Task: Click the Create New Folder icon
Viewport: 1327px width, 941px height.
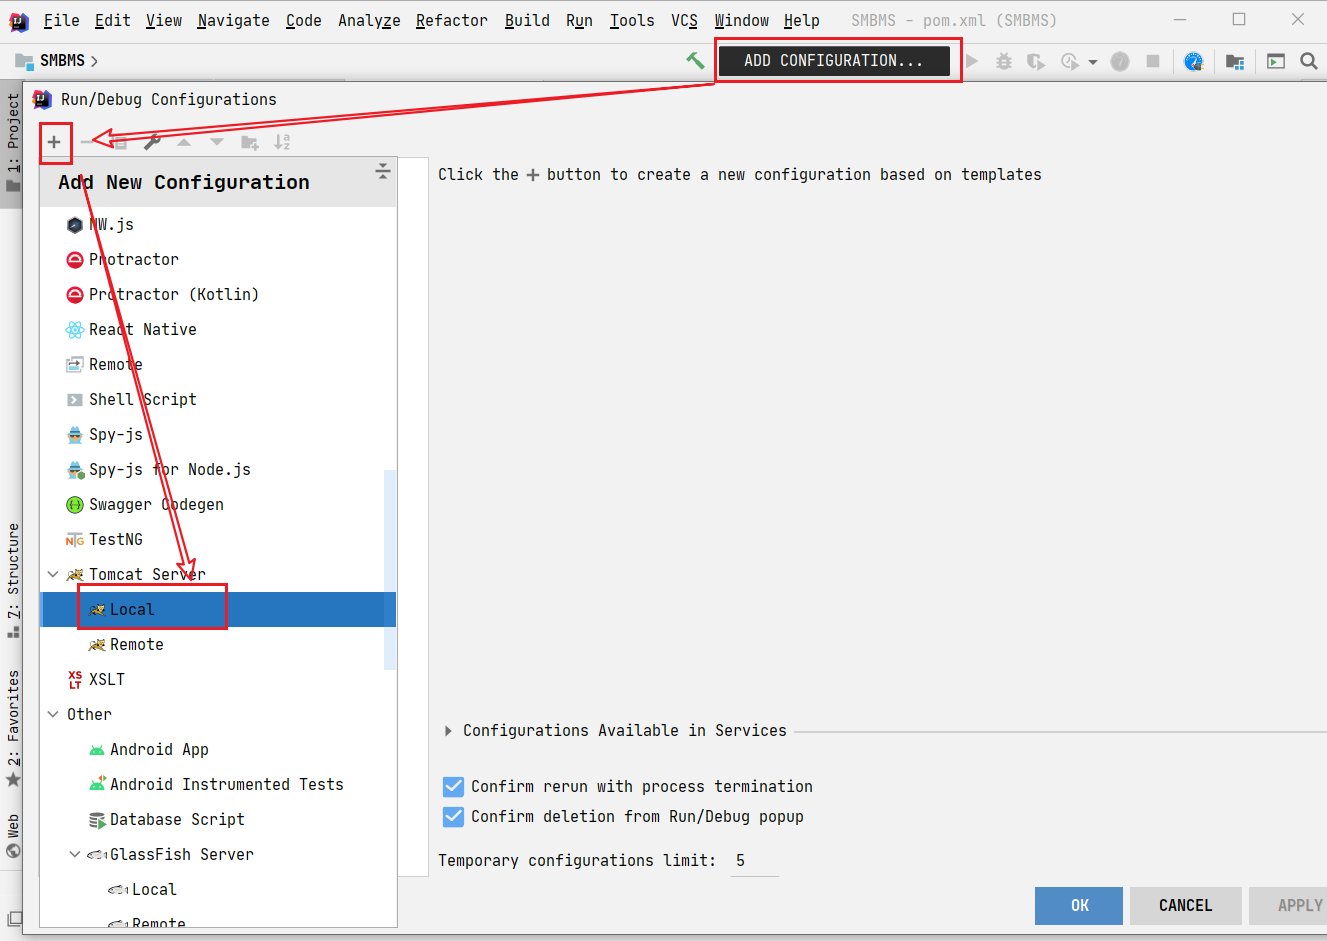Action: 250,142
